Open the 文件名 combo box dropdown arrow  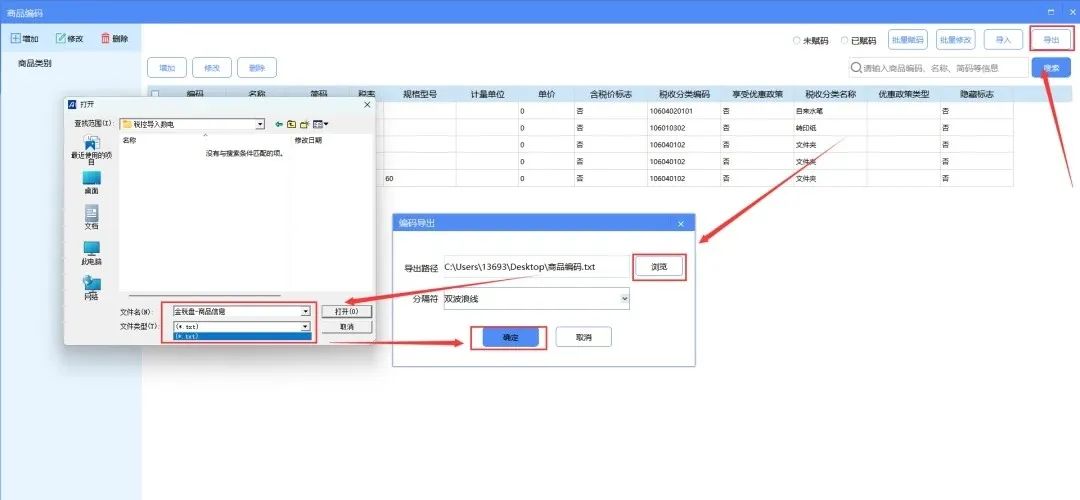(306, 312)
